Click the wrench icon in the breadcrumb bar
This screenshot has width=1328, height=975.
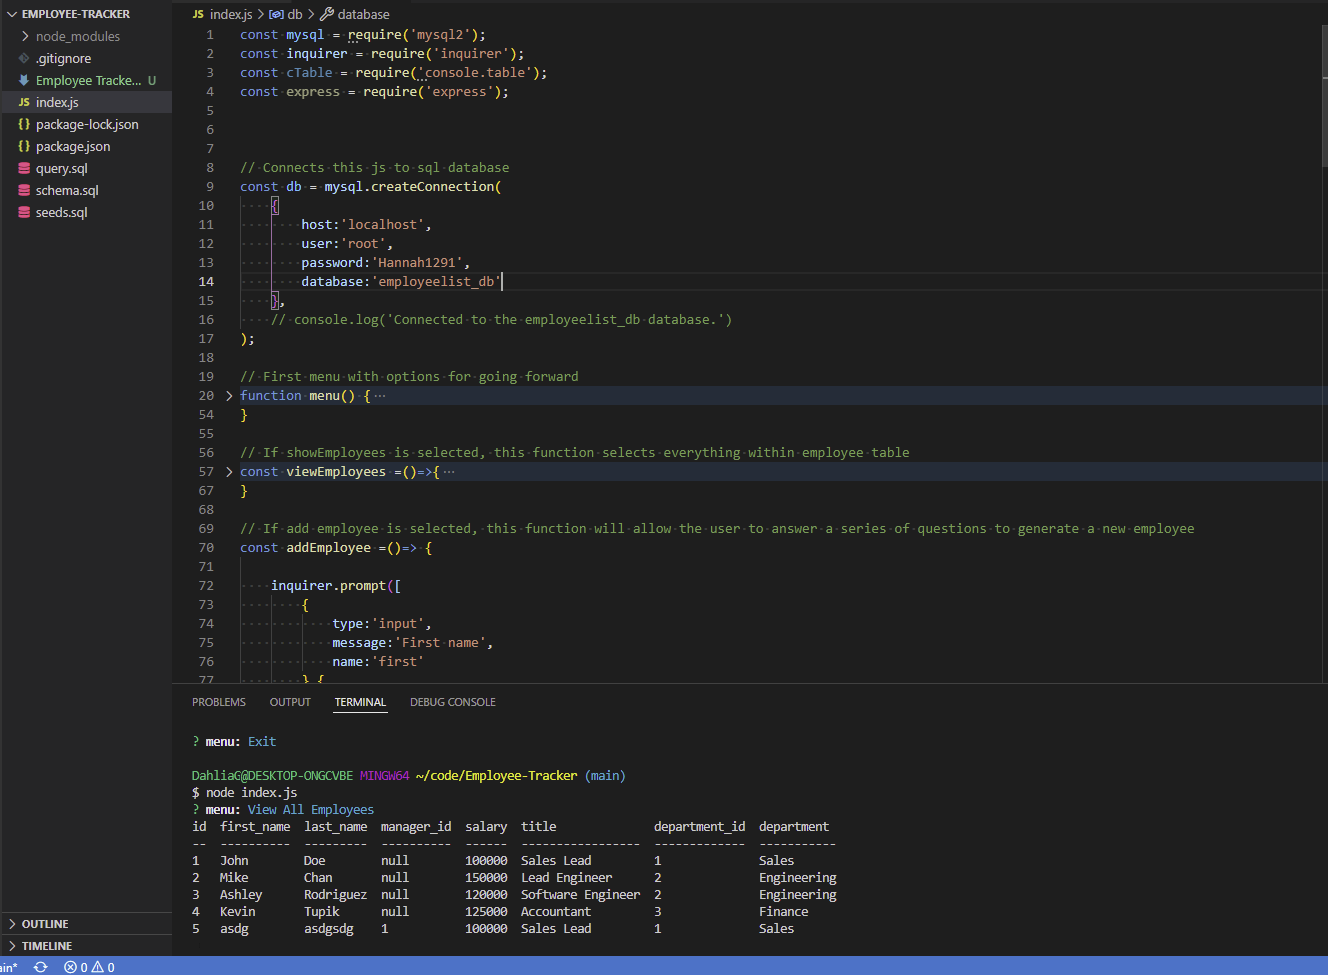coord(327,14)
